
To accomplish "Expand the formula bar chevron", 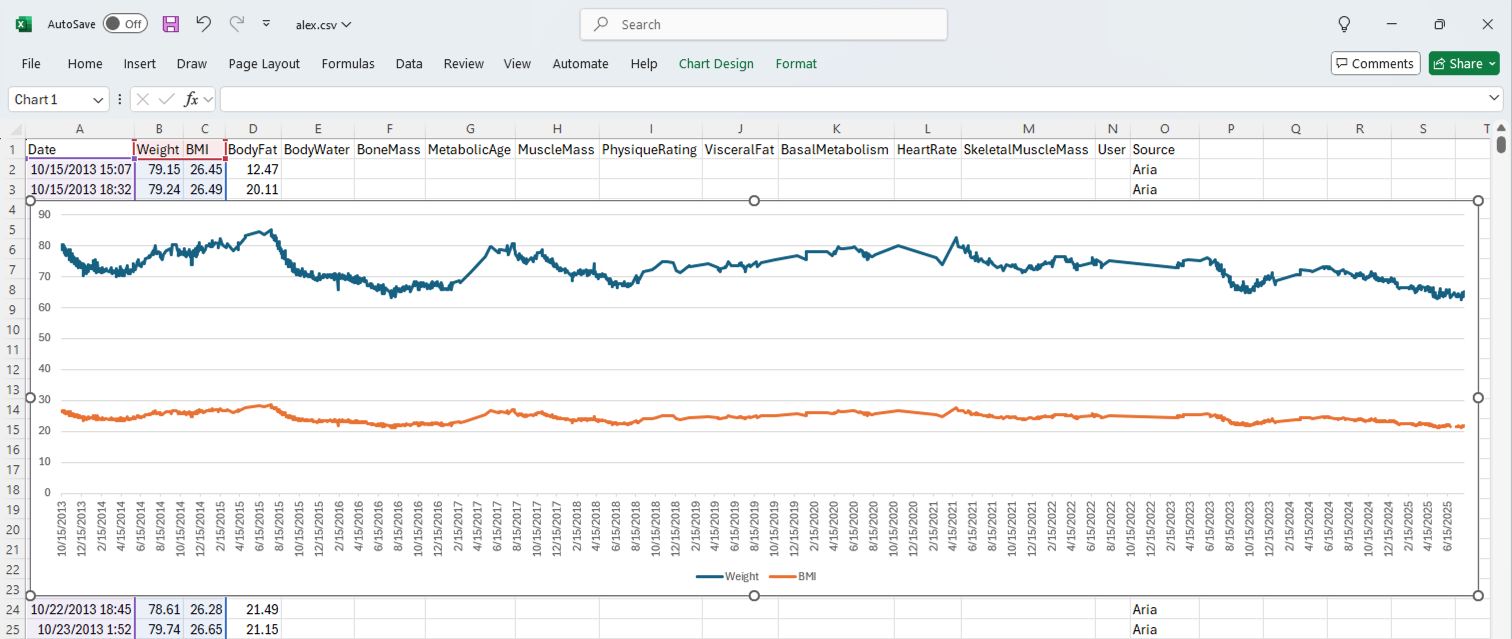I will coord(1495,99).
